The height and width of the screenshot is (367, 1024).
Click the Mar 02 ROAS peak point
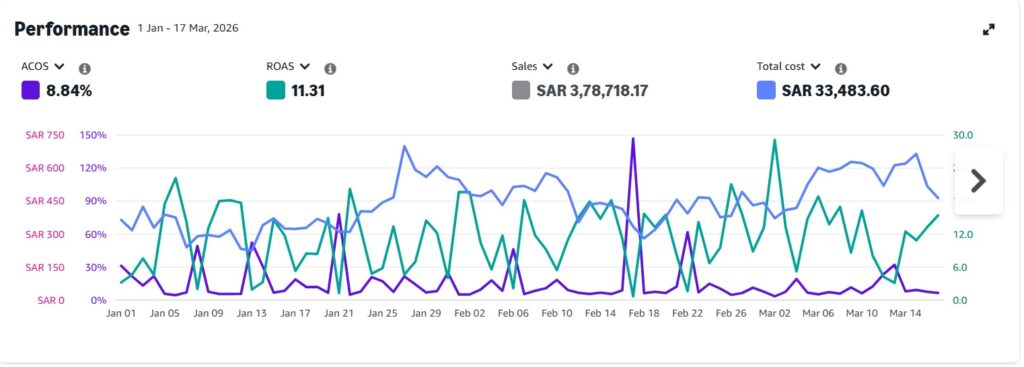tap(775, 140)
